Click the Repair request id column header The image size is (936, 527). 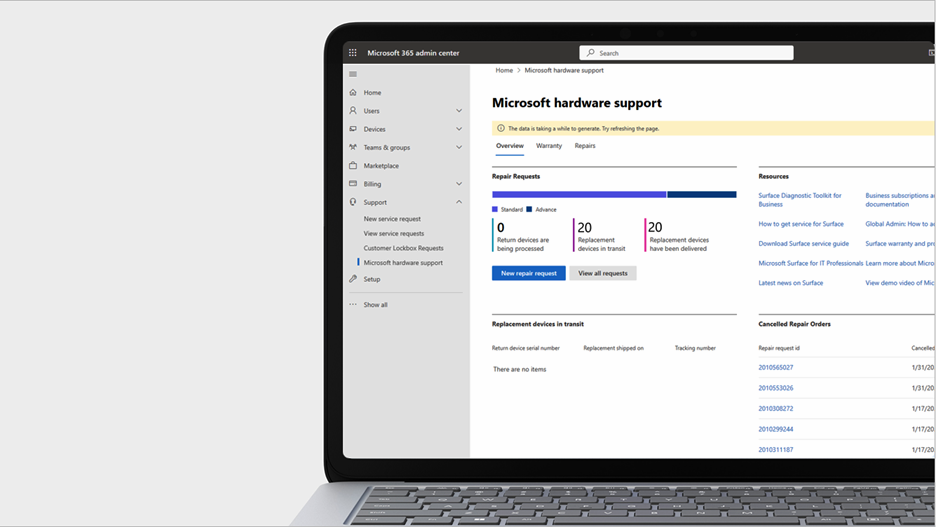click(x=779, y=348)
